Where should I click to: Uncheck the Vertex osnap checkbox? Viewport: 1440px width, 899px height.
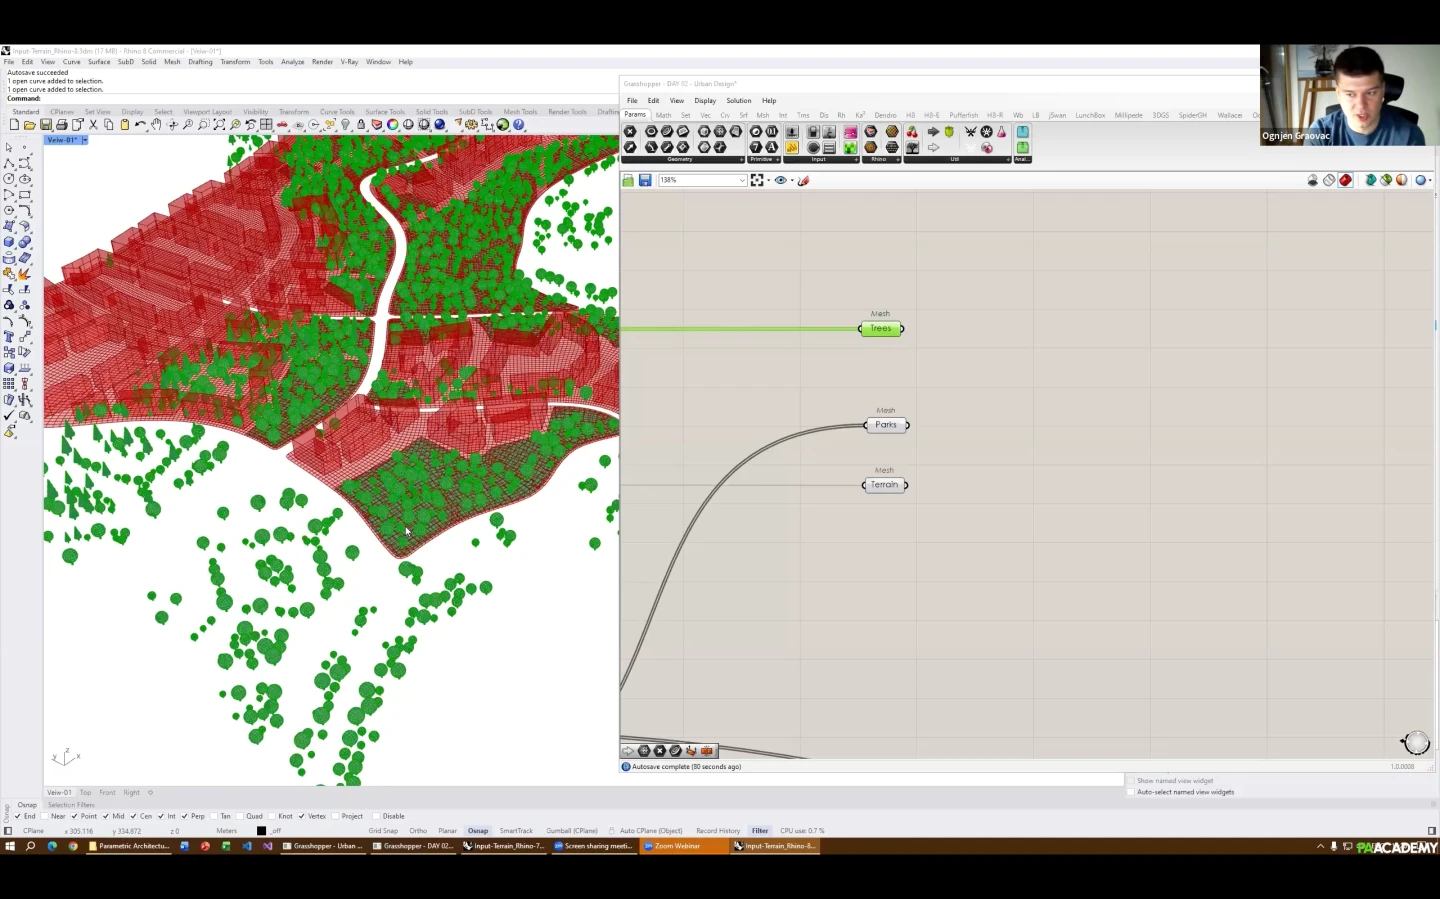[301, 816]
